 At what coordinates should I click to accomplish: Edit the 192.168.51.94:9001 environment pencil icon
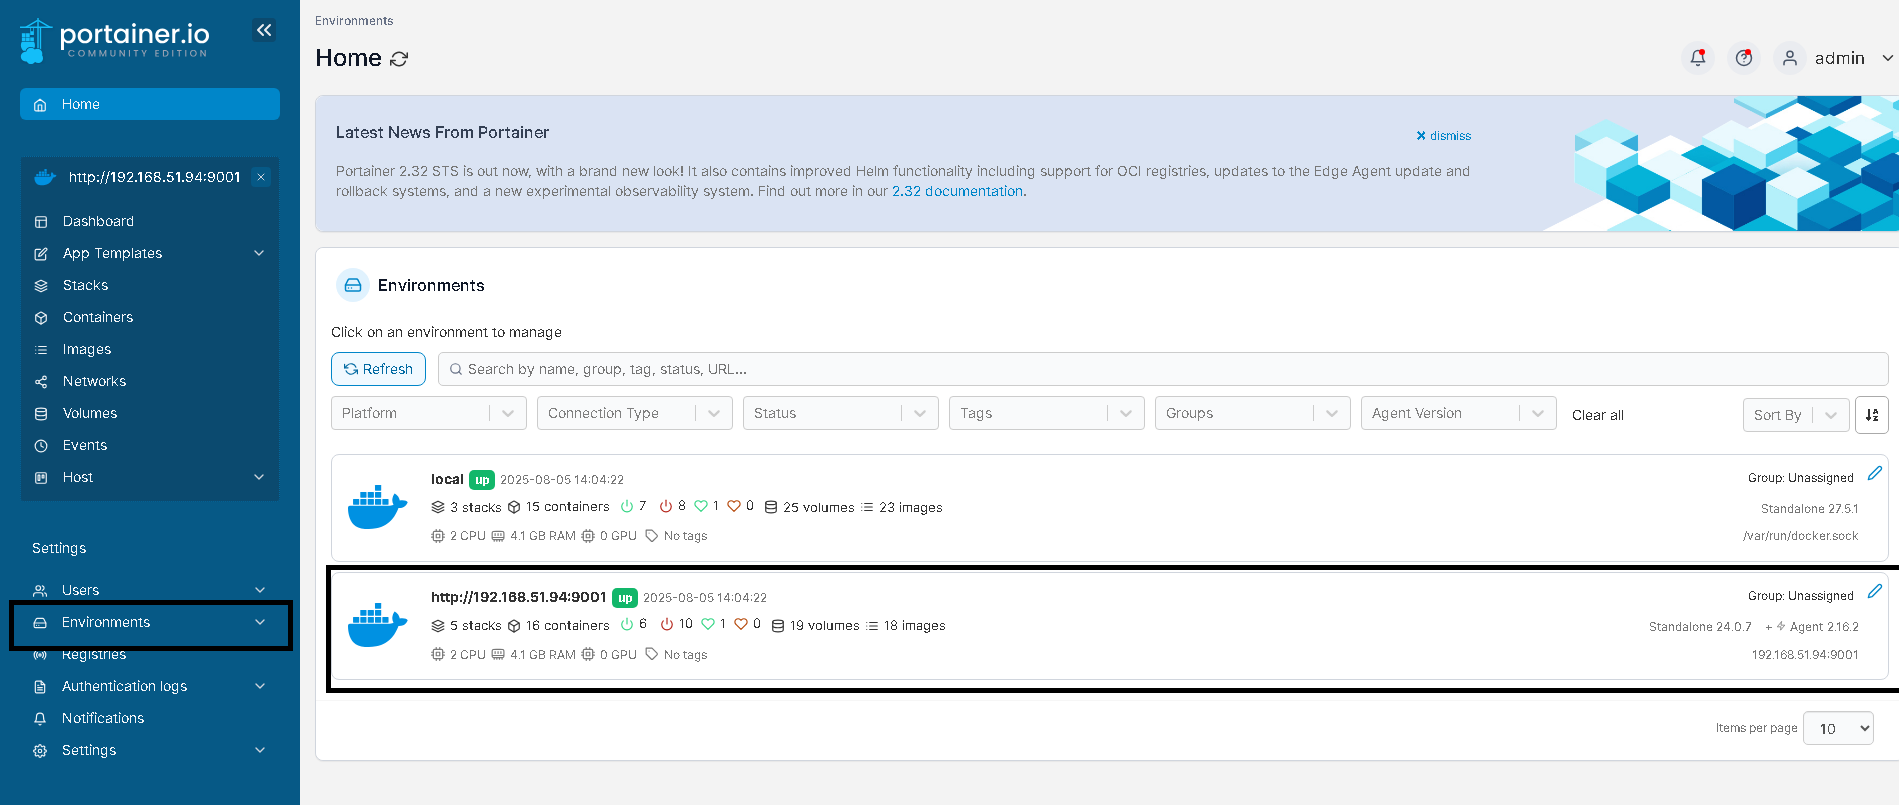tap(1875, 591)
